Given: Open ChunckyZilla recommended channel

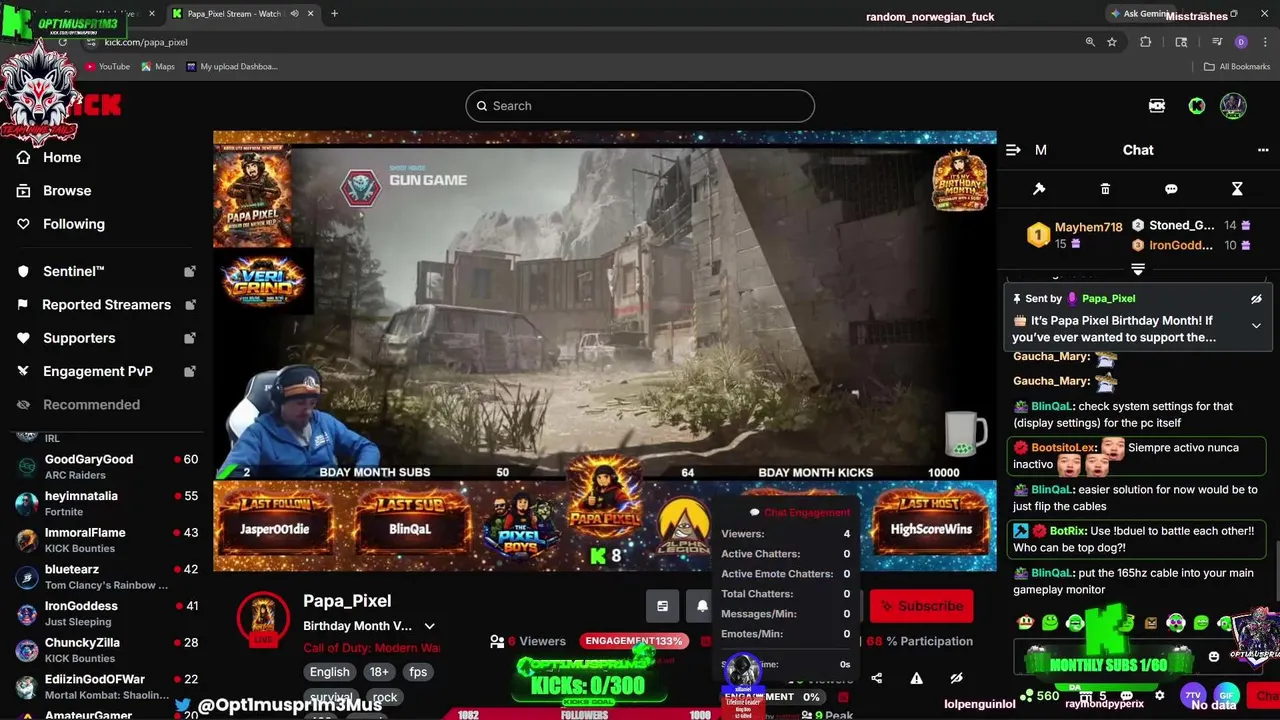Looking at the screenshot, I should coord(107,650).
